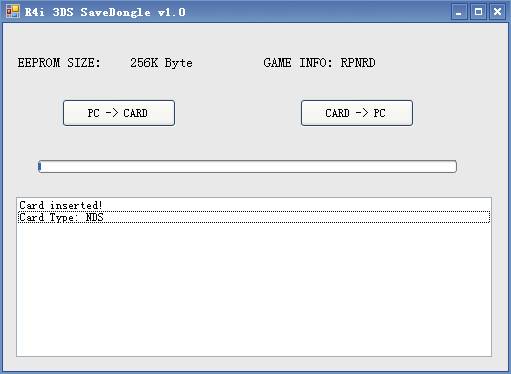The height and width of the screenshot is (374, 511).
Task: Click gray panel area between the transfer buttons
Action: 238,113
